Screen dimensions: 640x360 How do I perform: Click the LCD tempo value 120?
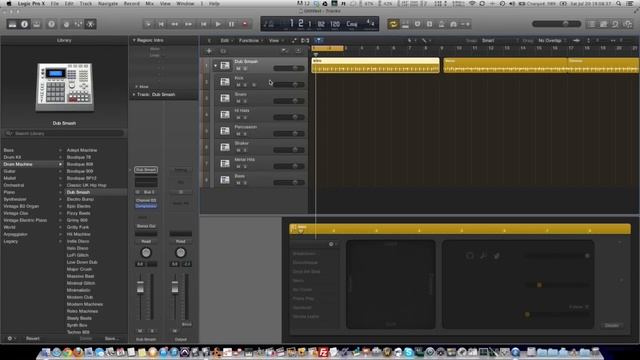pyautogui.click(x=335, y=24)
